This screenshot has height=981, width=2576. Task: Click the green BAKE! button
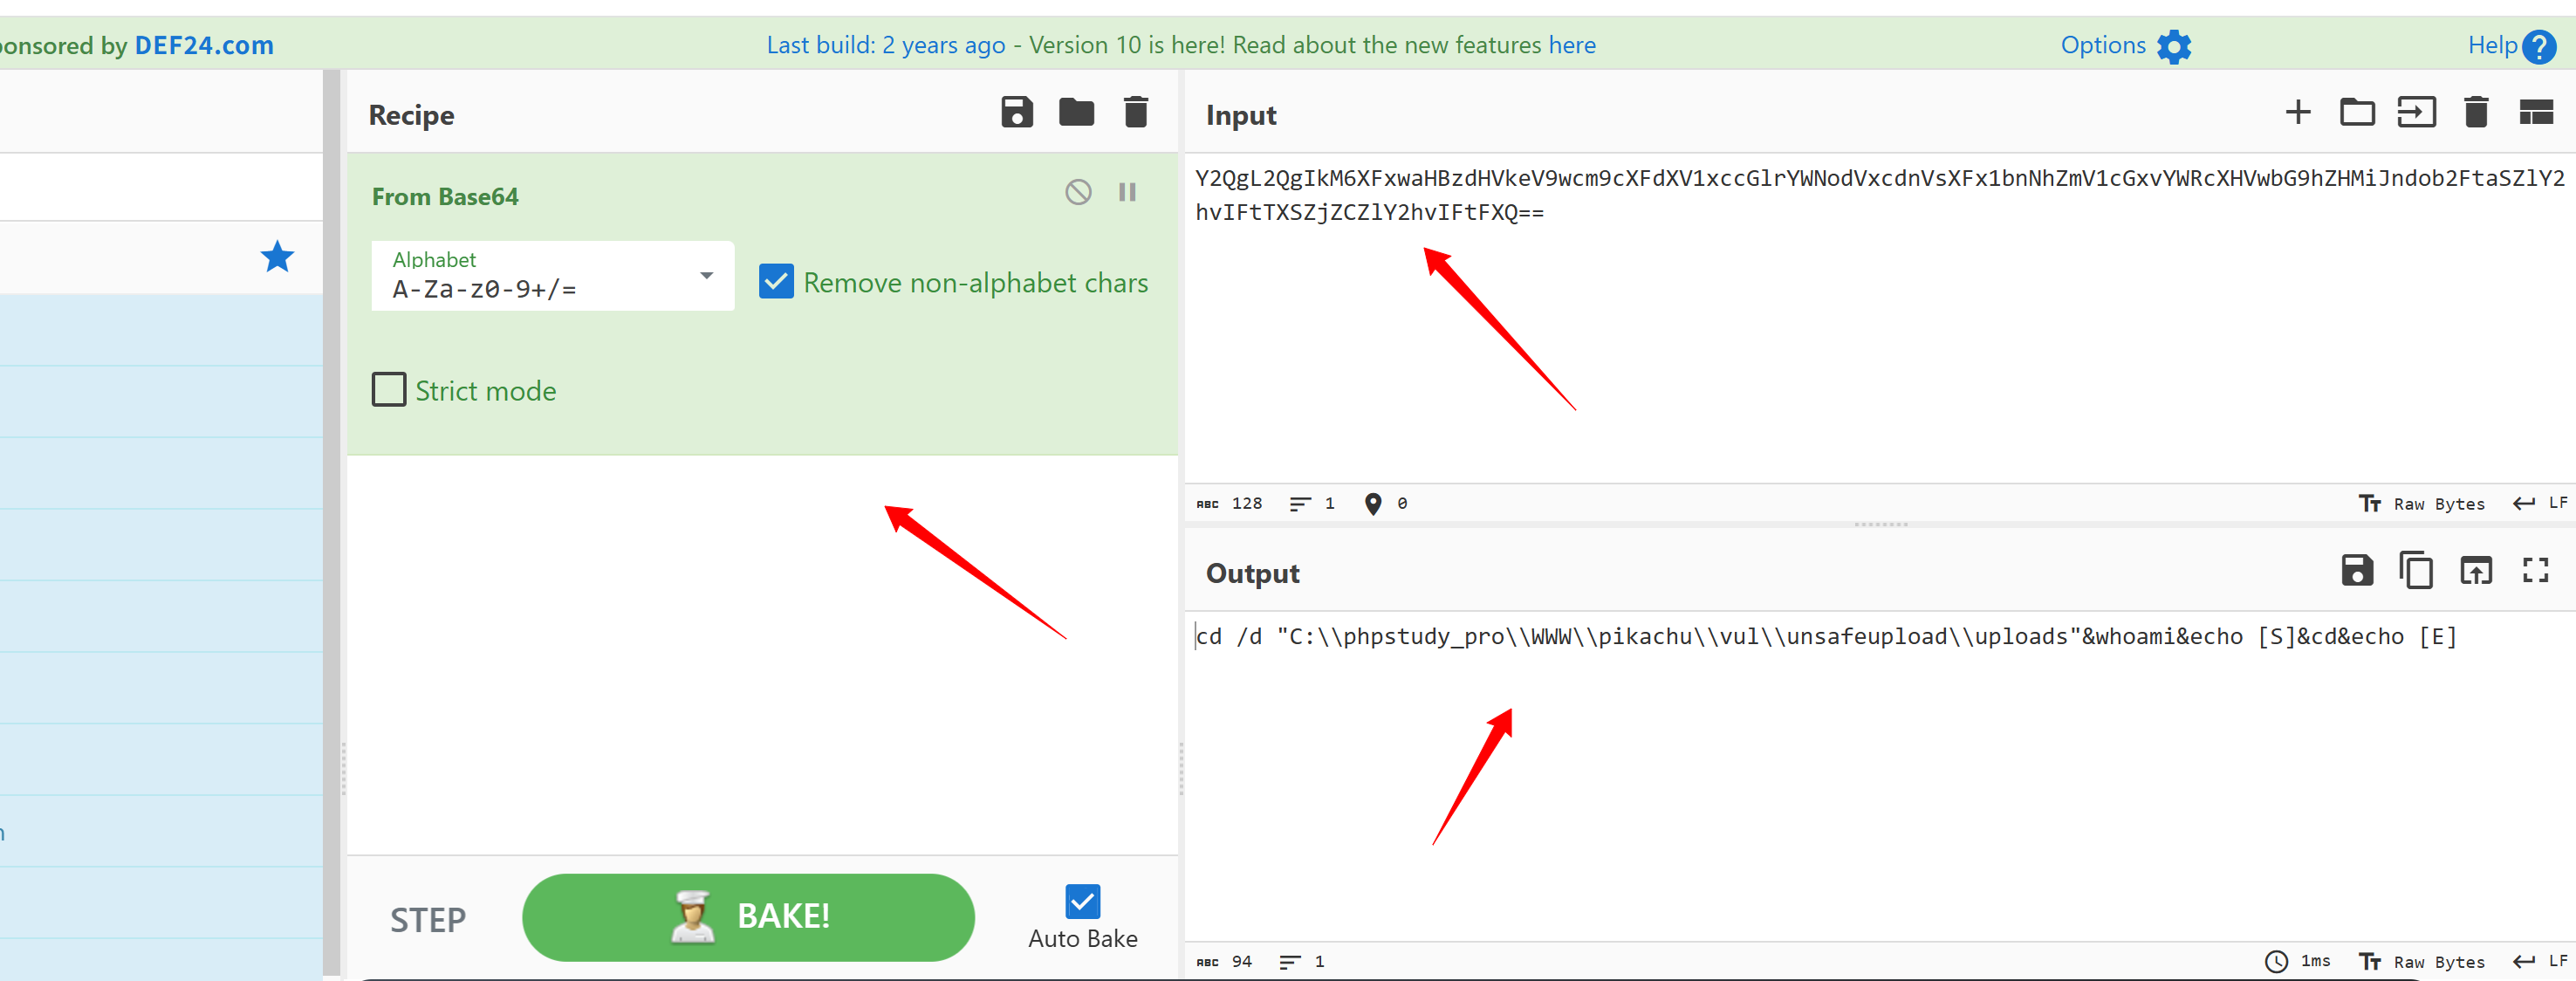(x=748, y=916)
